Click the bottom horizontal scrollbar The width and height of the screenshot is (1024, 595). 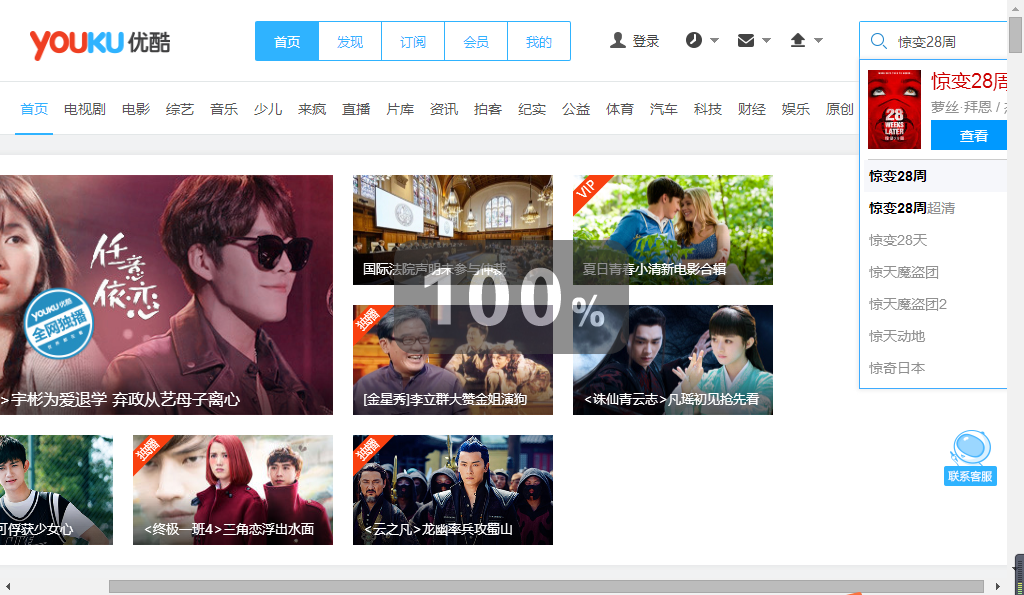[550, 583]
